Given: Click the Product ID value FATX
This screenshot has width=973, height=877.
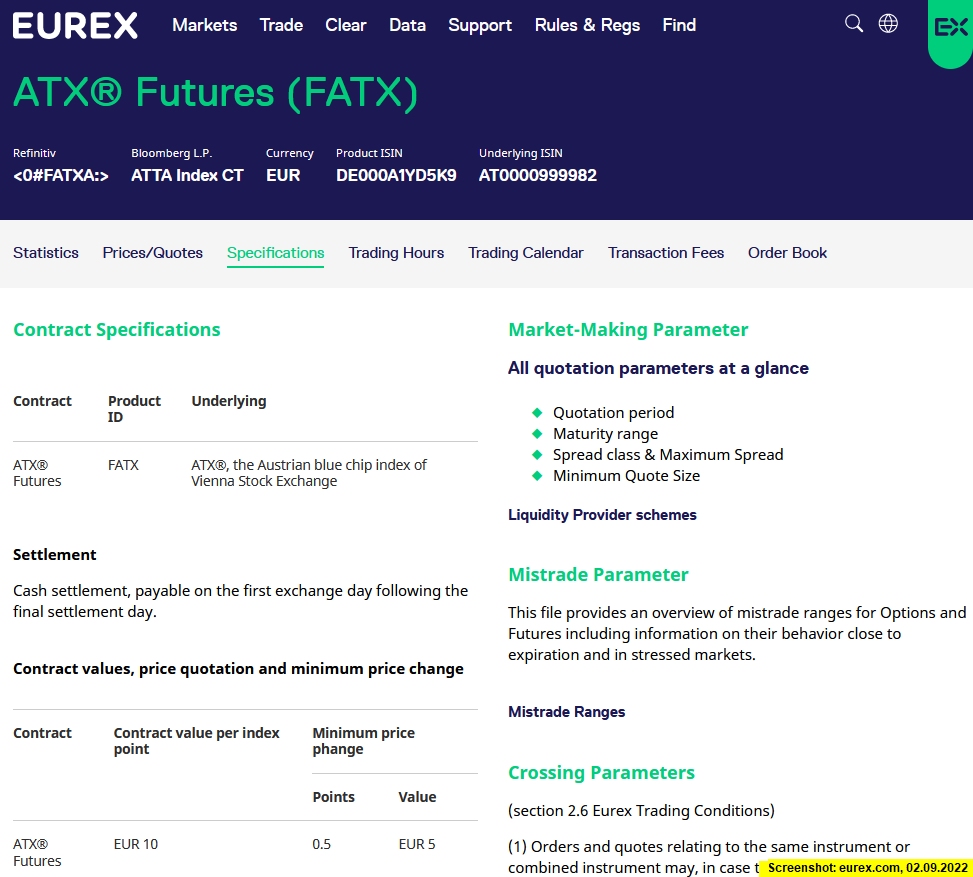Looking at the screenshot, I should [123, 465].
